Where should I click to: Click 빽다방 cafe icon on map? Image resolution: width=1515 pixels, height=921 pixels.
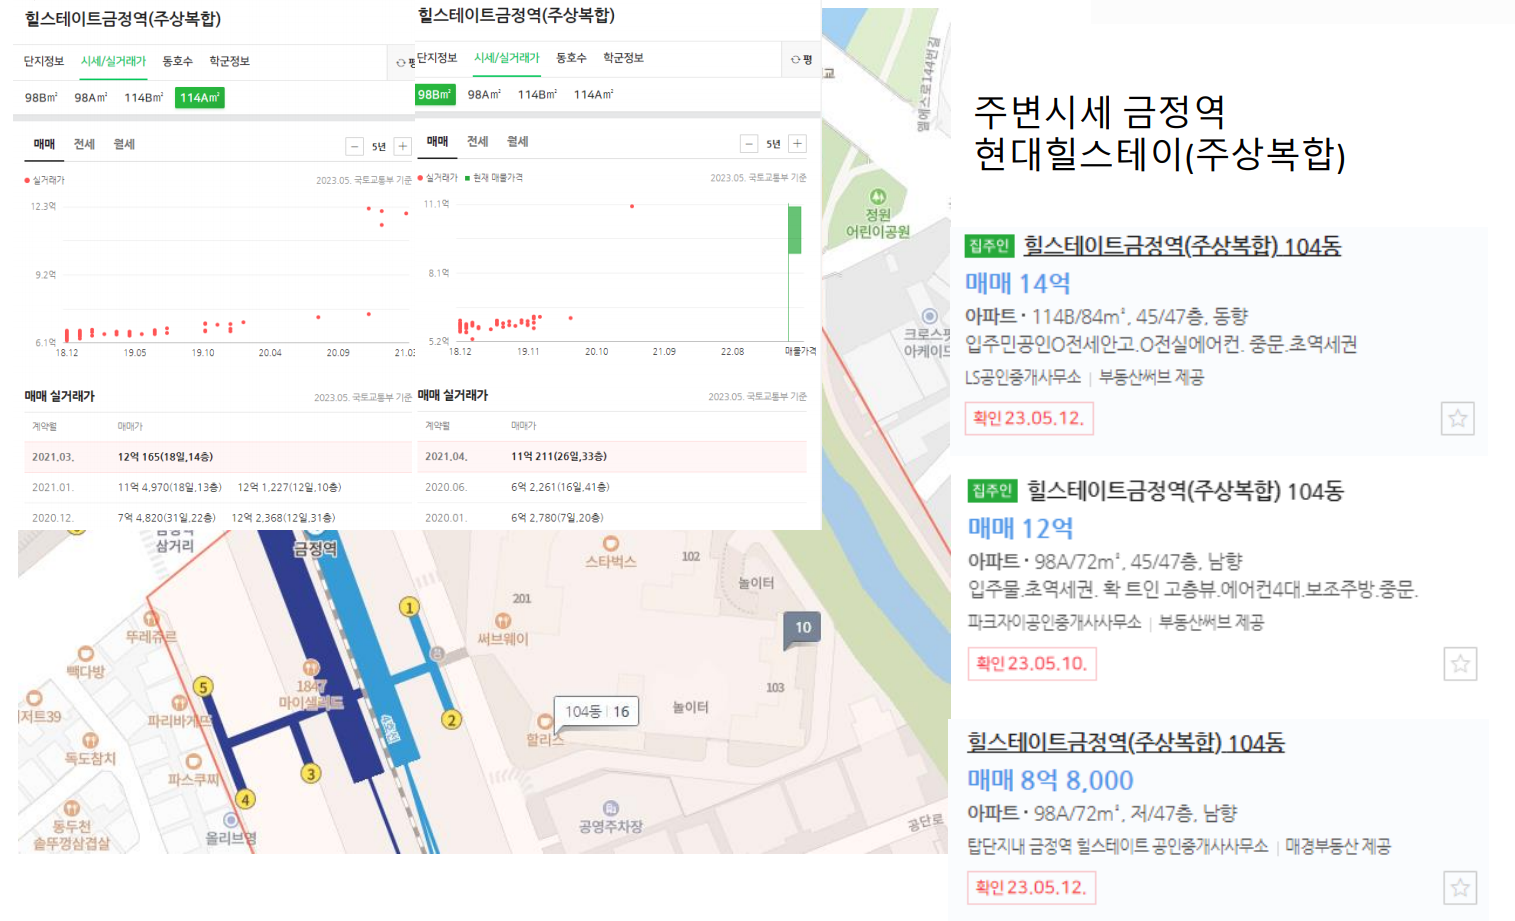coord(86,654)
